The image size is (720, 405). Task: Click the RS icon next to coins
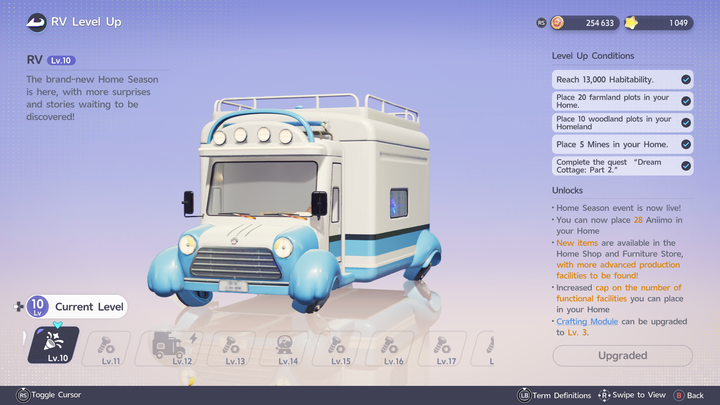541,22
